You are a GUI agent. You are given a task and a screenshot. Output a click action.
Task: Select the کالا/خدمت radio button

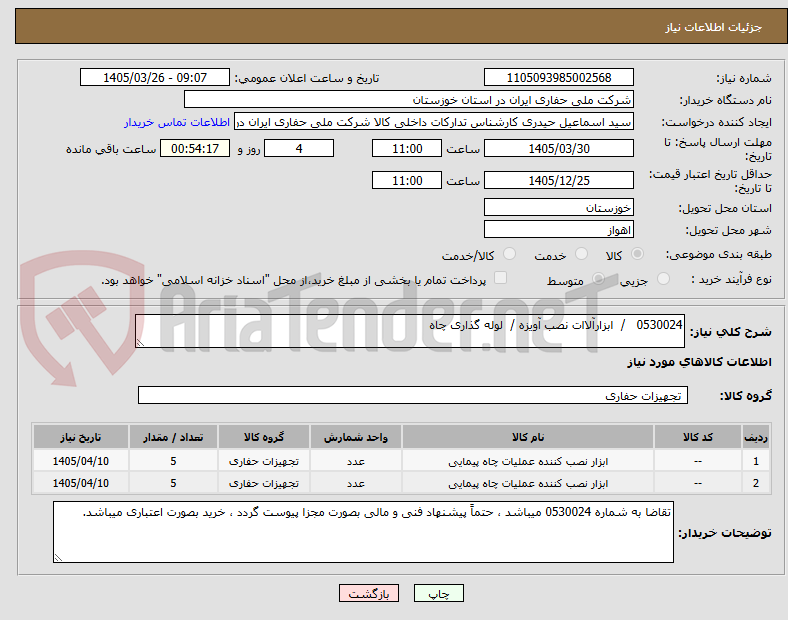pos(509,254)
